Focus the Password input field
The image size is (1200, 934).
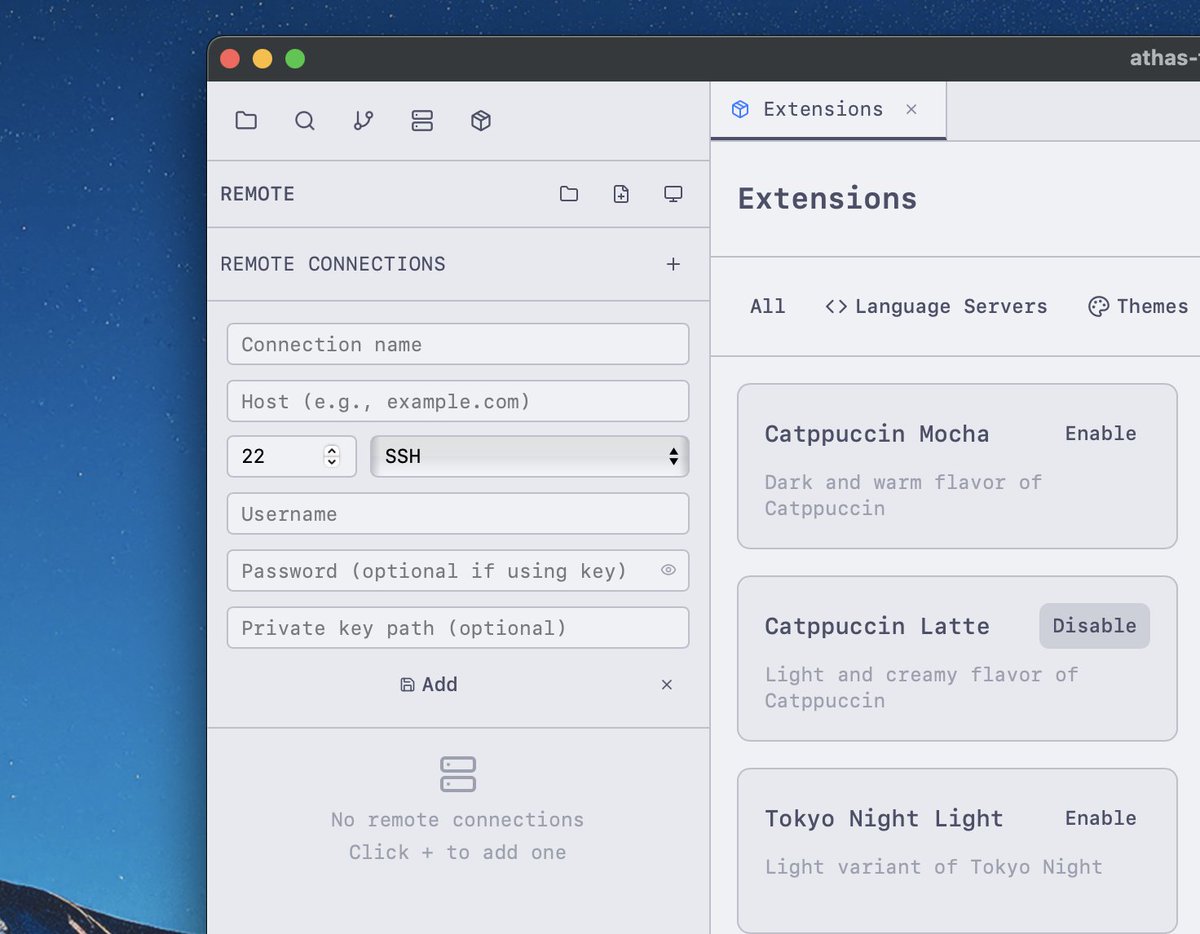(x=458, y=571)
